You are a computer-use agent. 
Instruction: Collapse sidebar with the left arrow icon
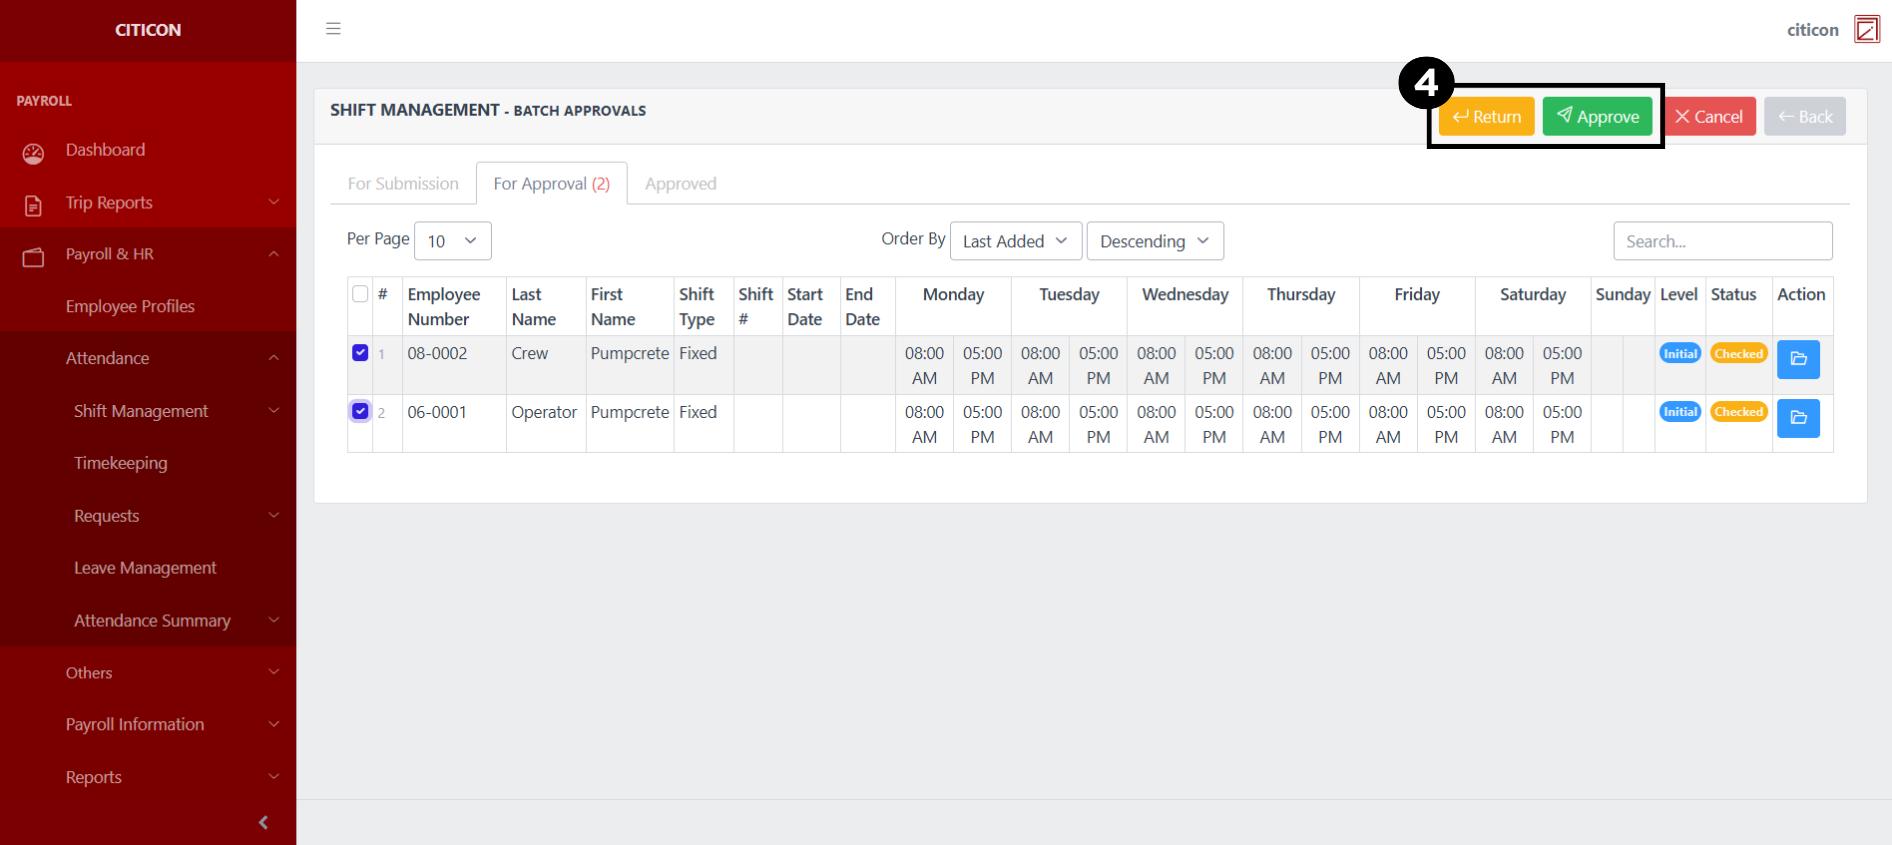[x=263, y=822]
